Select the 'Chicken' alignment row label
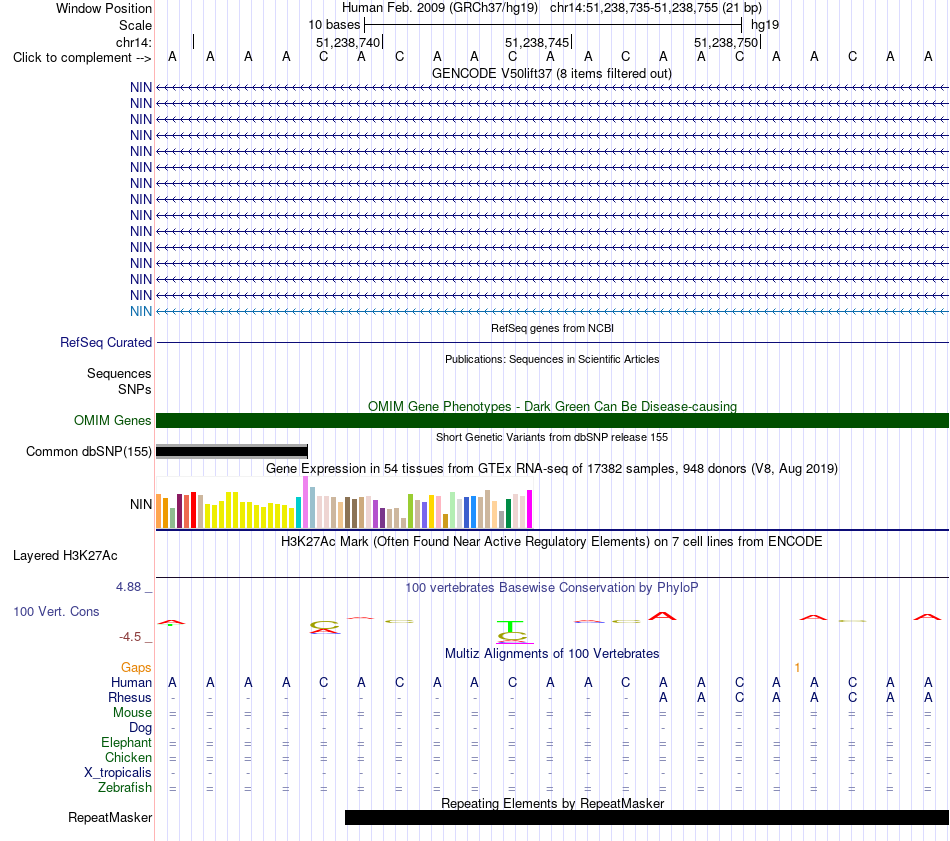 click(x=128, y=757)
